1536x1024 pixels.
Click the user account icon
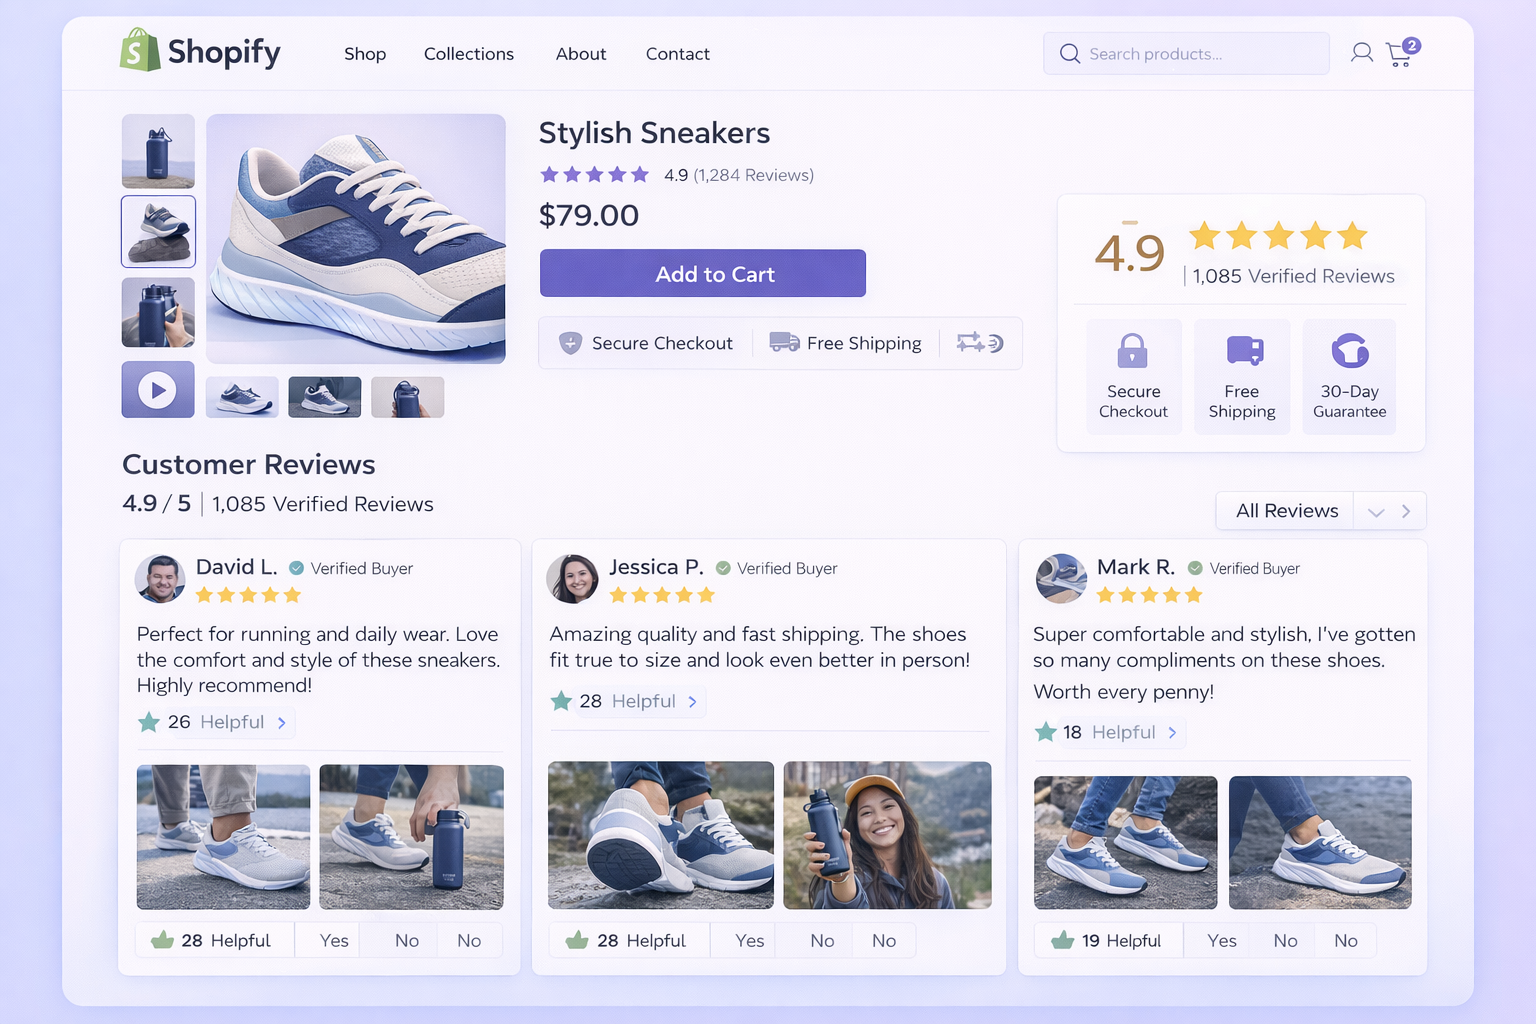[x=1361, y=53]
